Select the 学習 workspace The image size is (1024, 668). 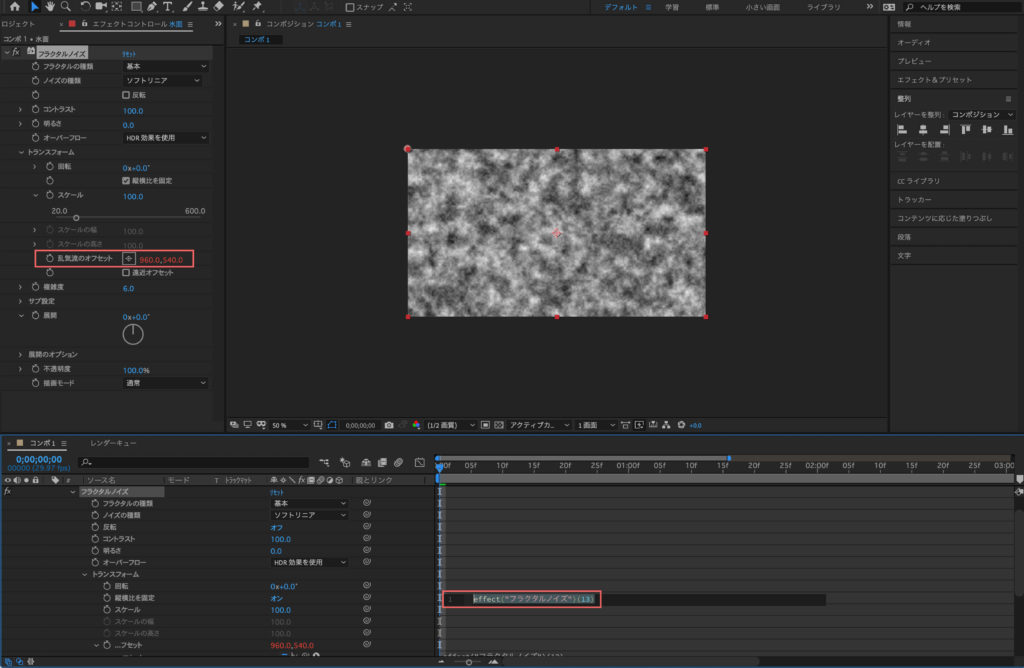point(672,7)
